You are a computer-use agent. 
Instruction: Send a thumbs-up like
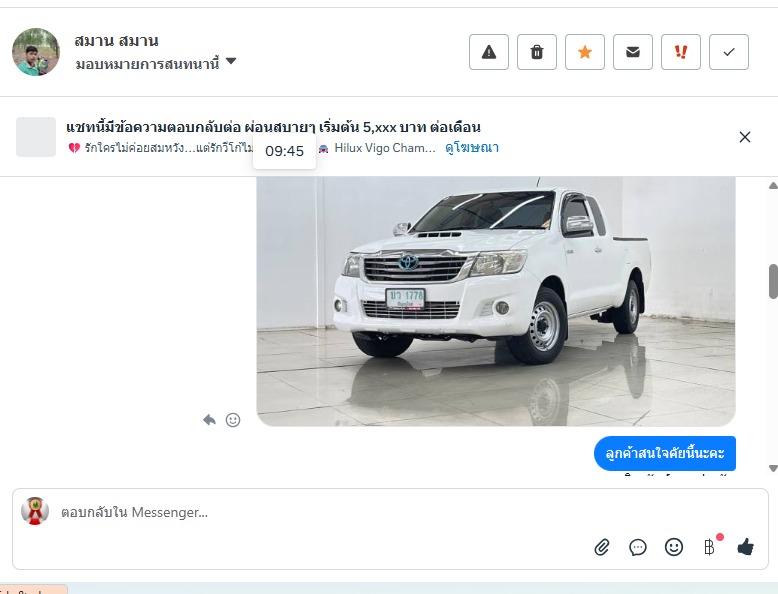point(745,547)
